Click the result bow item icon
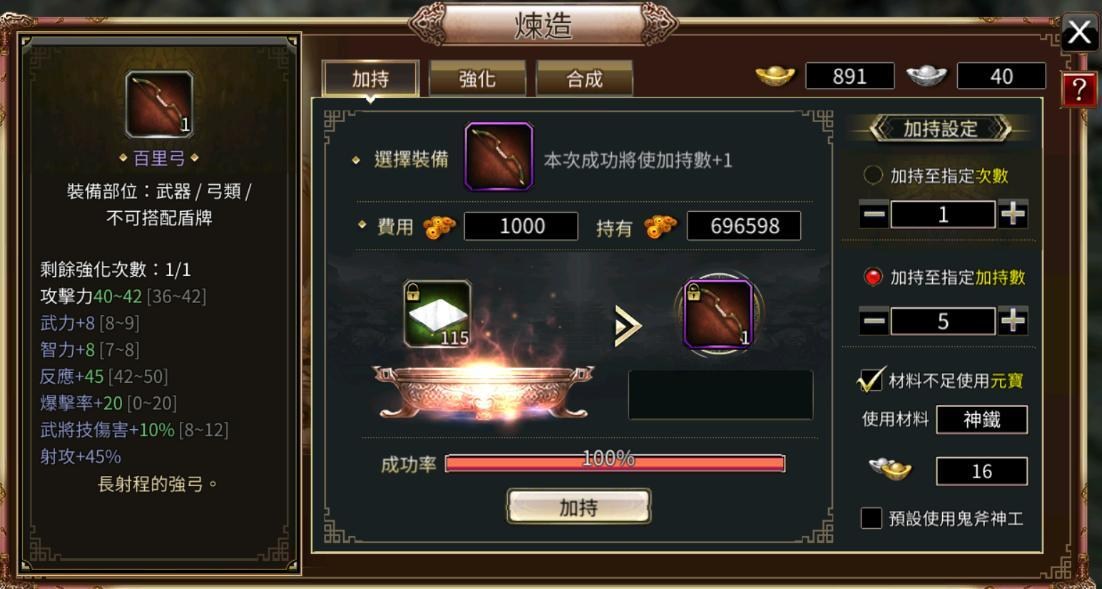 (x=718, y=313)
